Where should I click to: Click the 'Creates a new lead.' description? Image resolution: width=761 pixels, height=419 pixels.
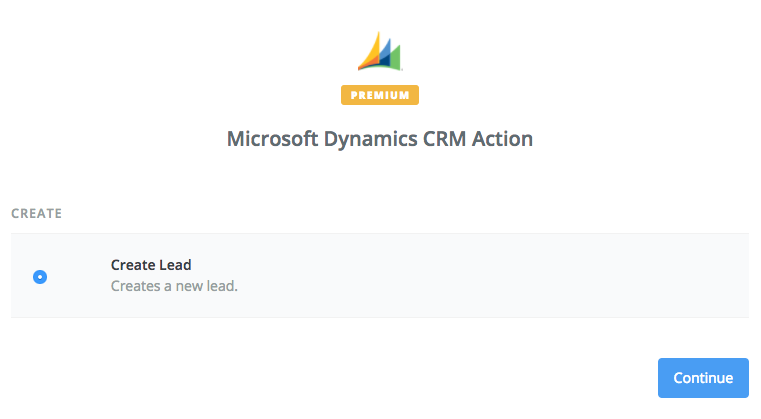(174, 286)
